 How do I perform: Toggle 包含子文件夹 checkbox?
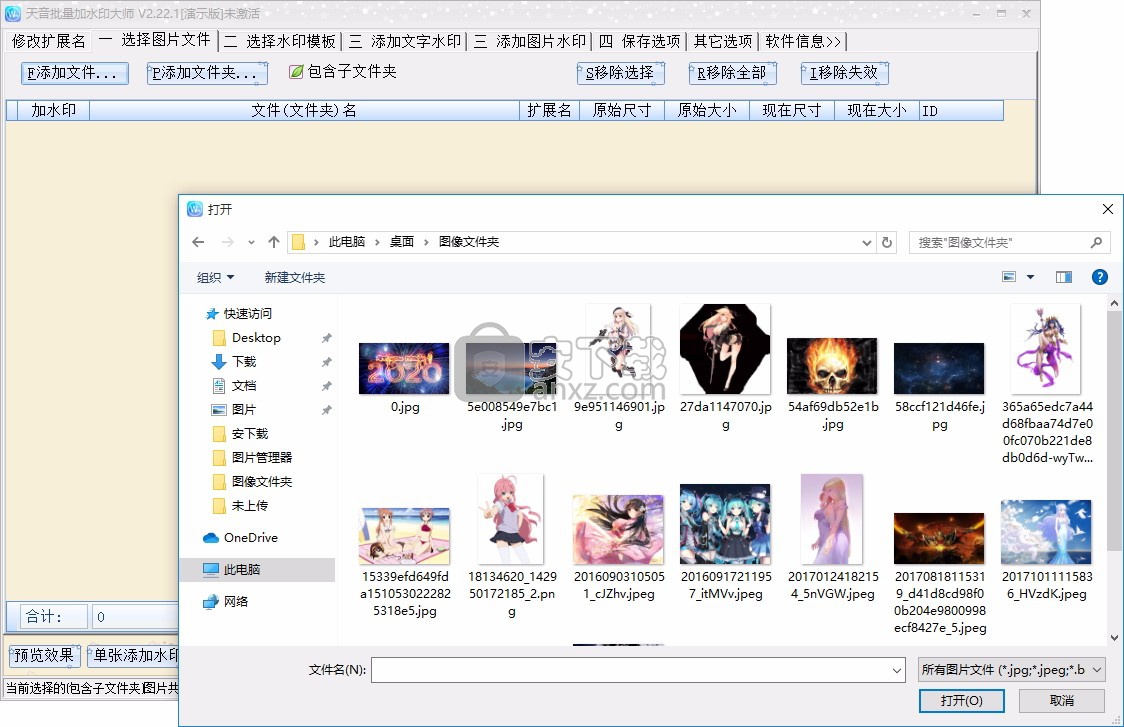(296, 72)
